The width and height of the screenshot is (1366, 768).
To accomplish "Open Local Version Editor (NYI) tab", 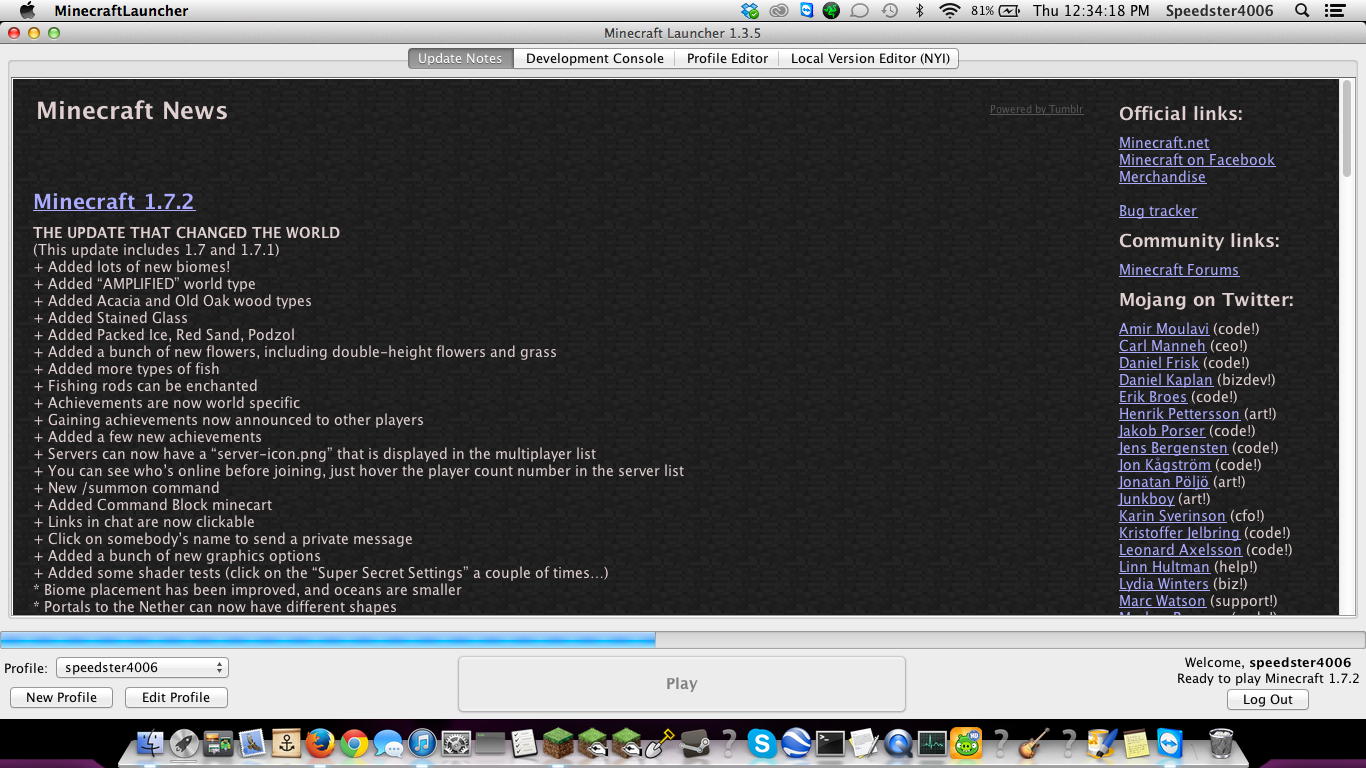I will 870,58.
